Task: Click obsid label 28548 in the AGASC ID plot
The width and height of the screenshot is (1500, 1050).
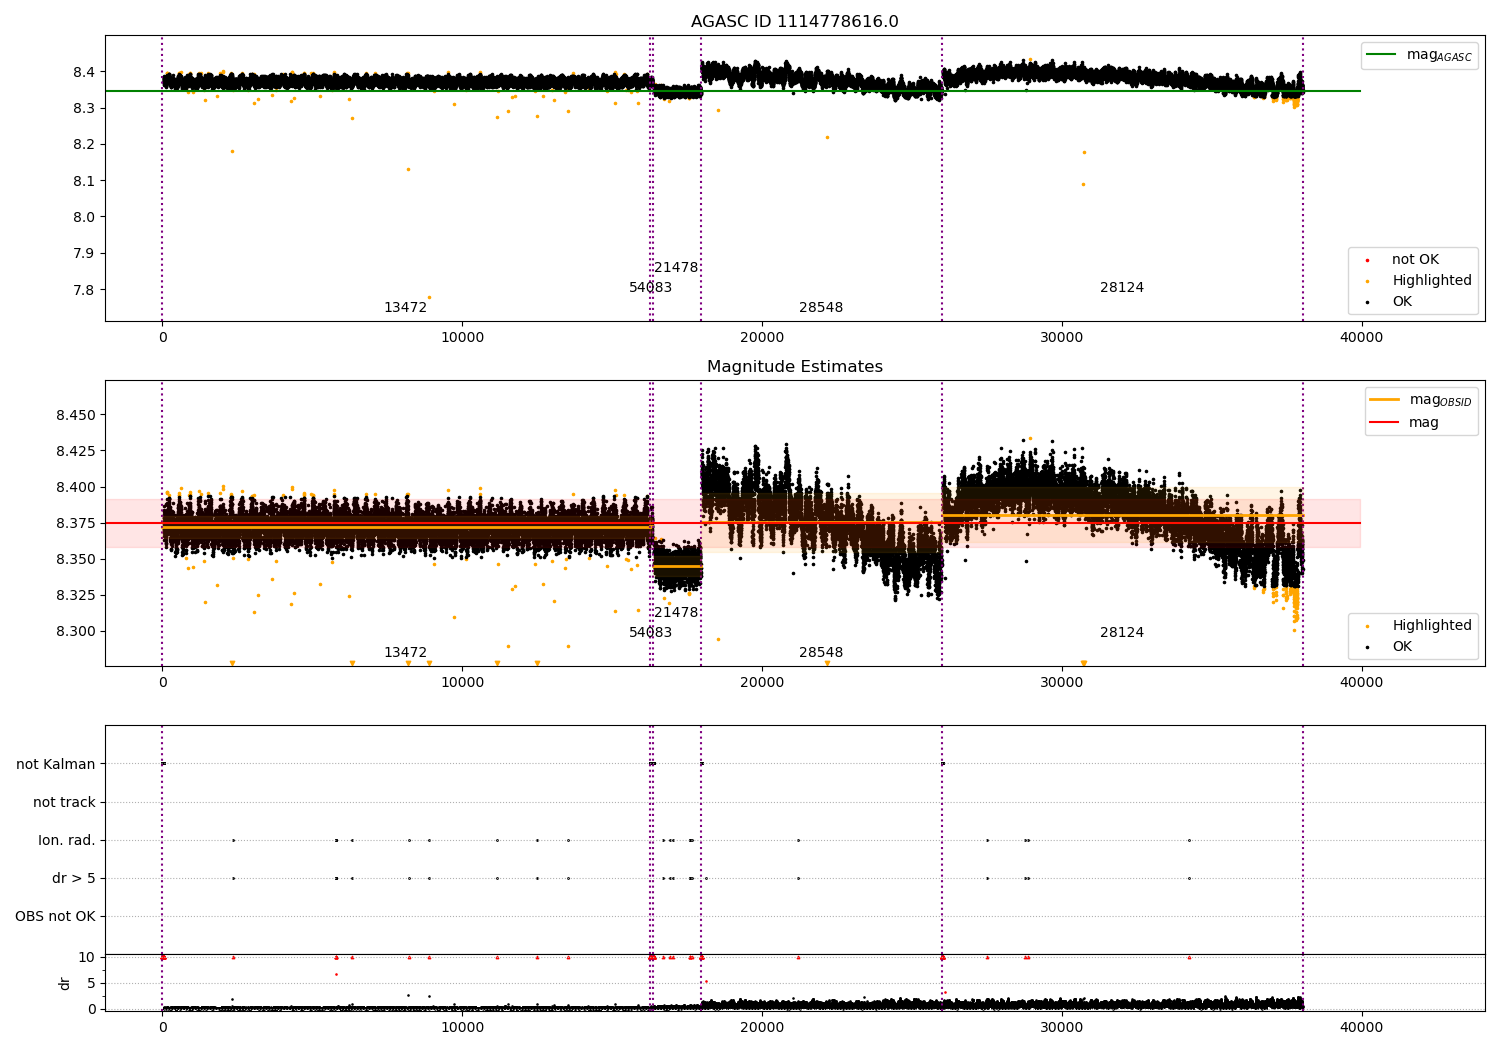Action: [820, 308]
